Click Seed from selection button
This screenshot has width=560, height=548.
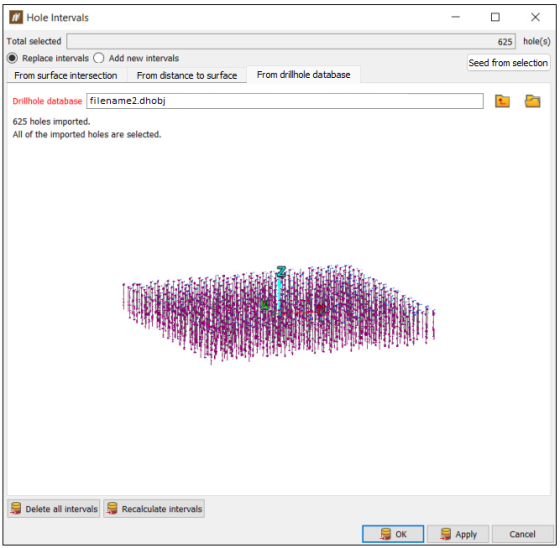508,63
